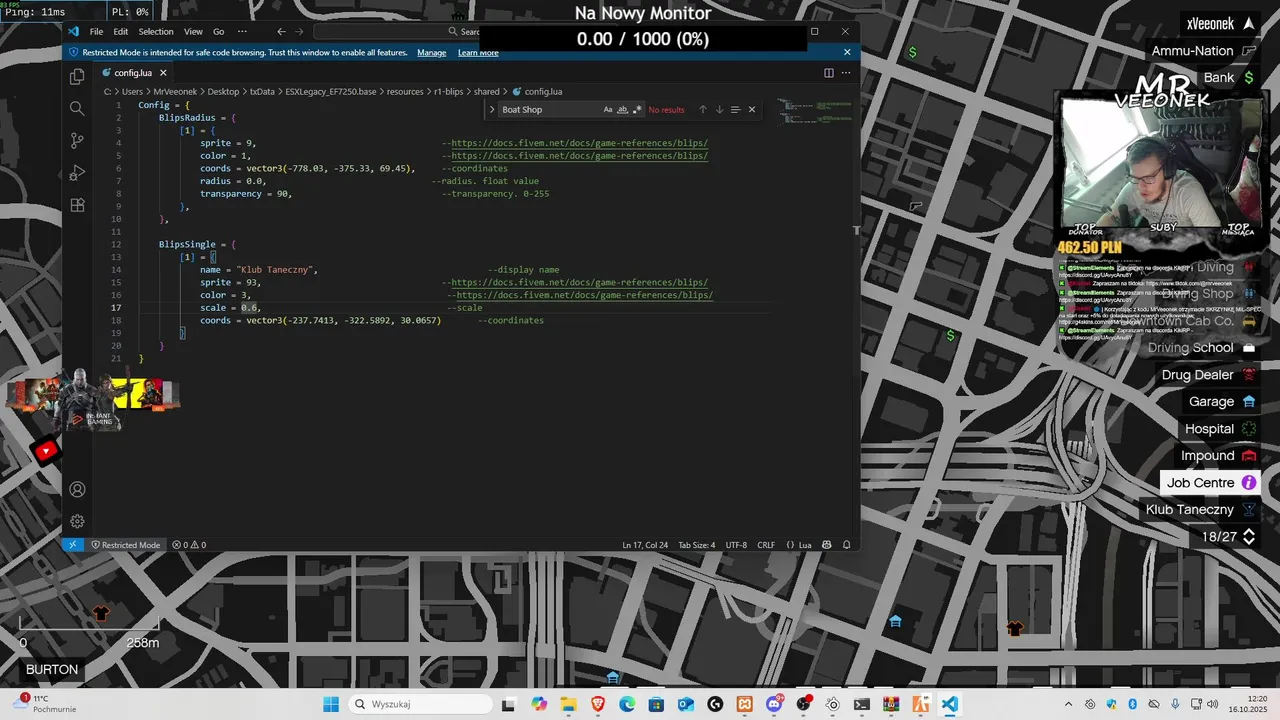Viewport: 1280px width, 720px height.
Task: Open Brave browser from the taskbar
Action: [x=598, y=704]
